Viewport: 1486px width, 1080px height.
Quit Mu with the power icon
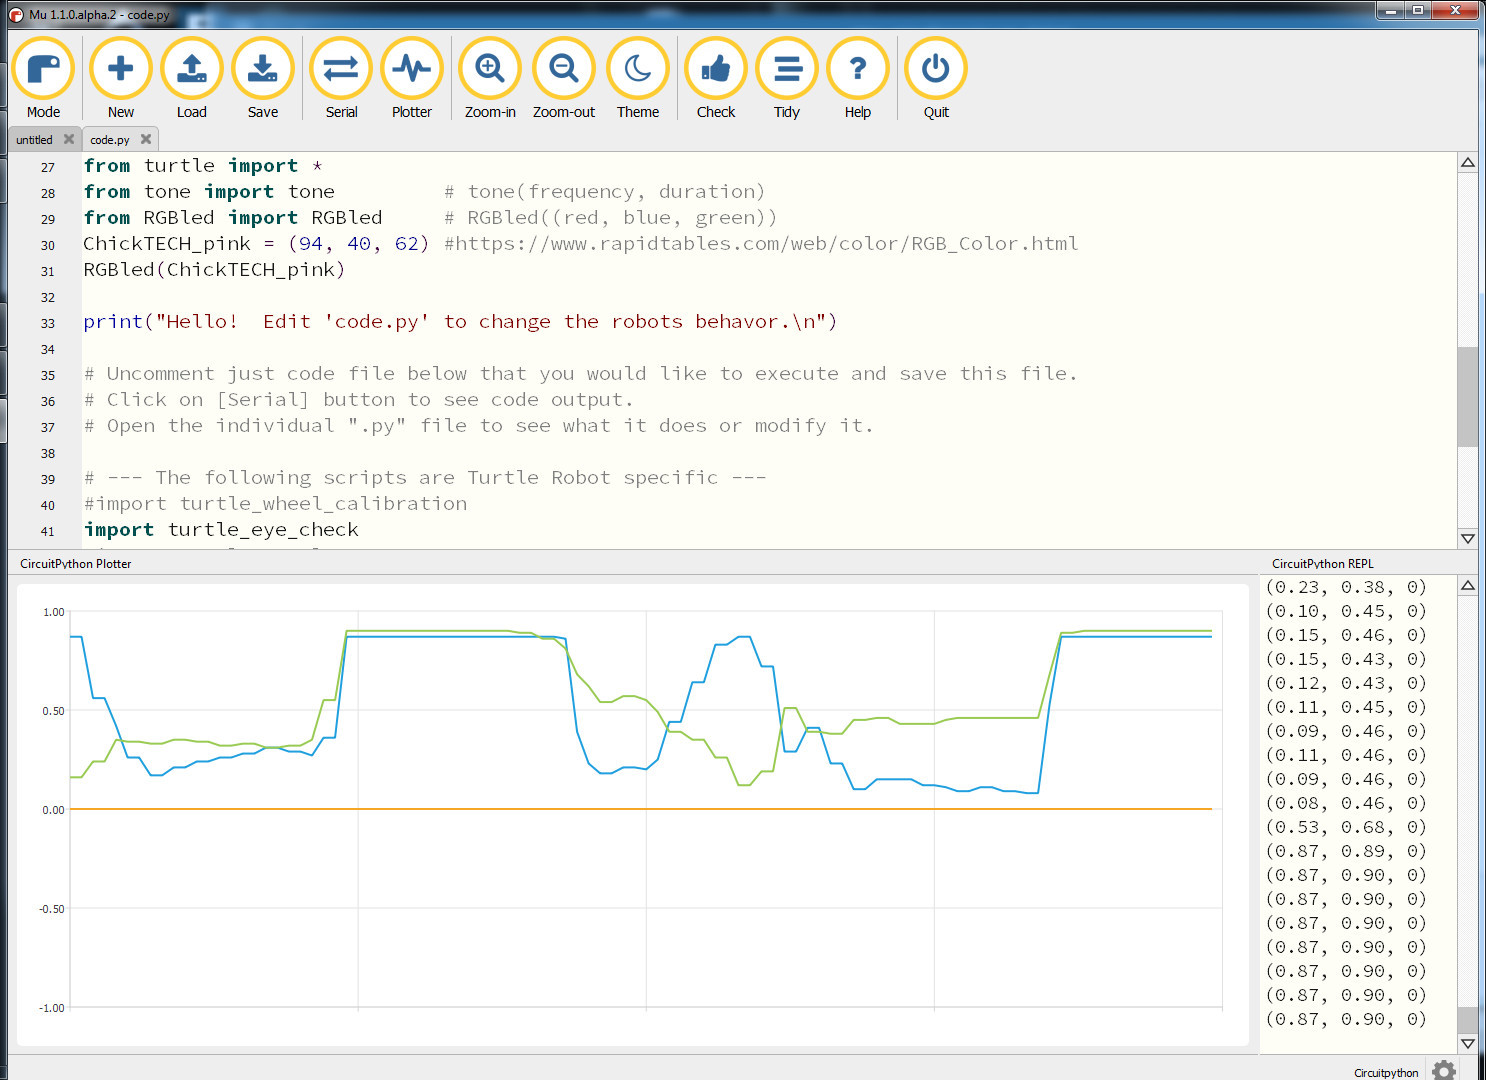pos(936,69)
